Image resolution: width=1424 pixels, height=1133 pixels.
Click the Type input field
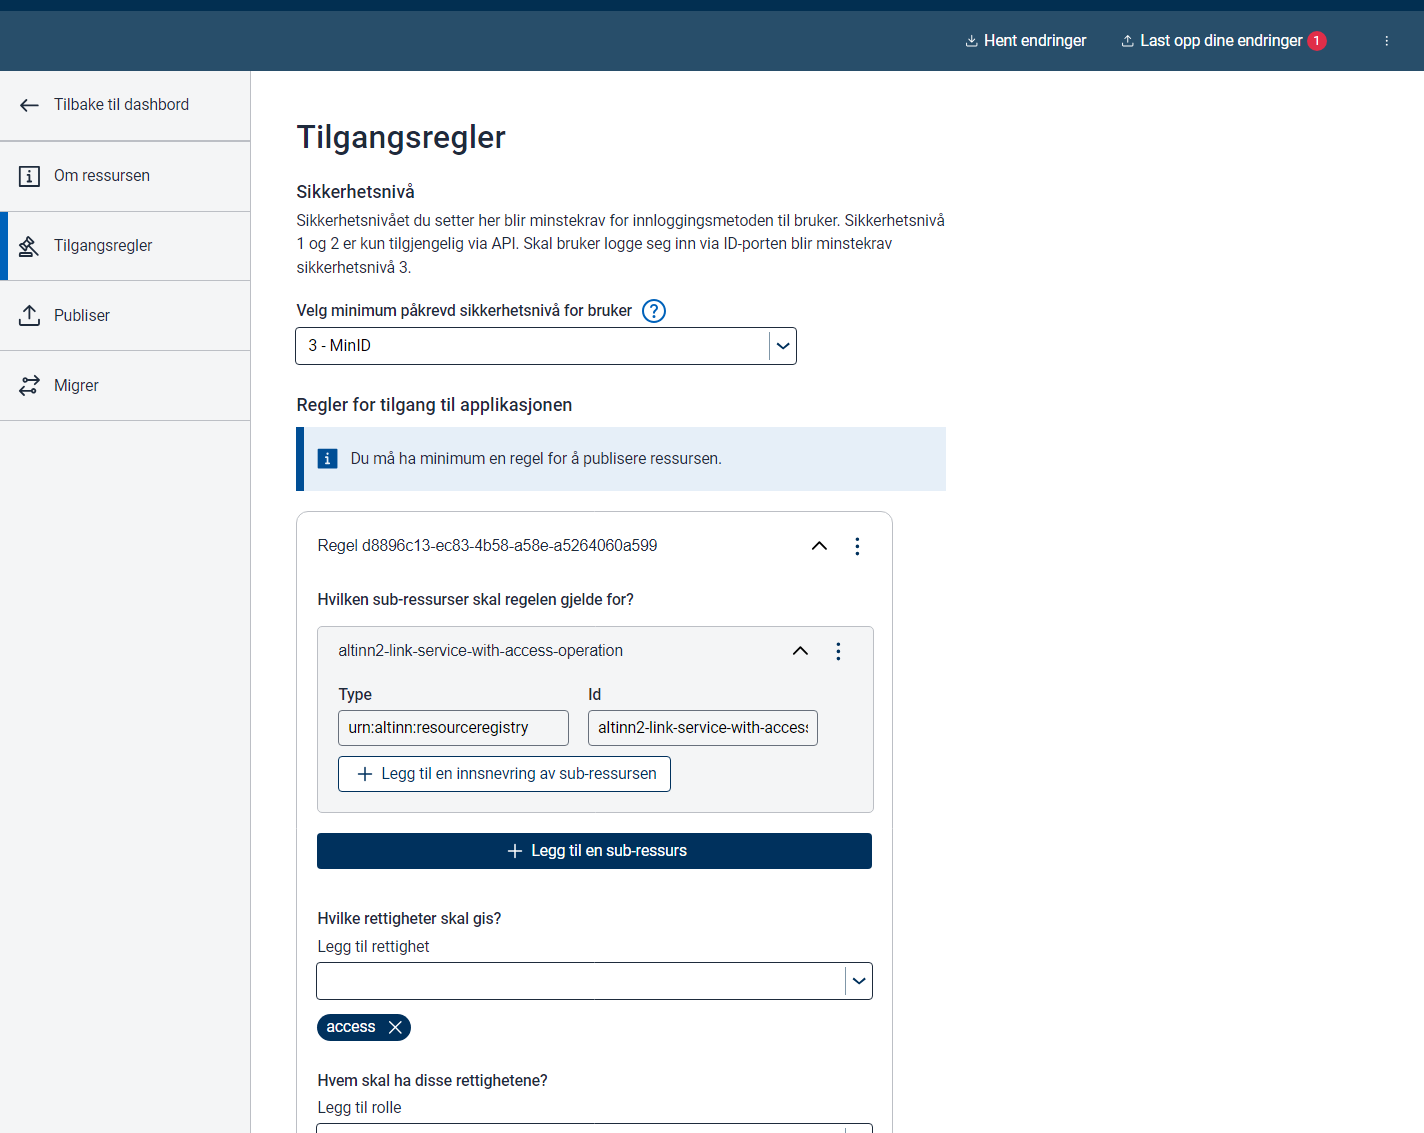(x=453, y=728)
